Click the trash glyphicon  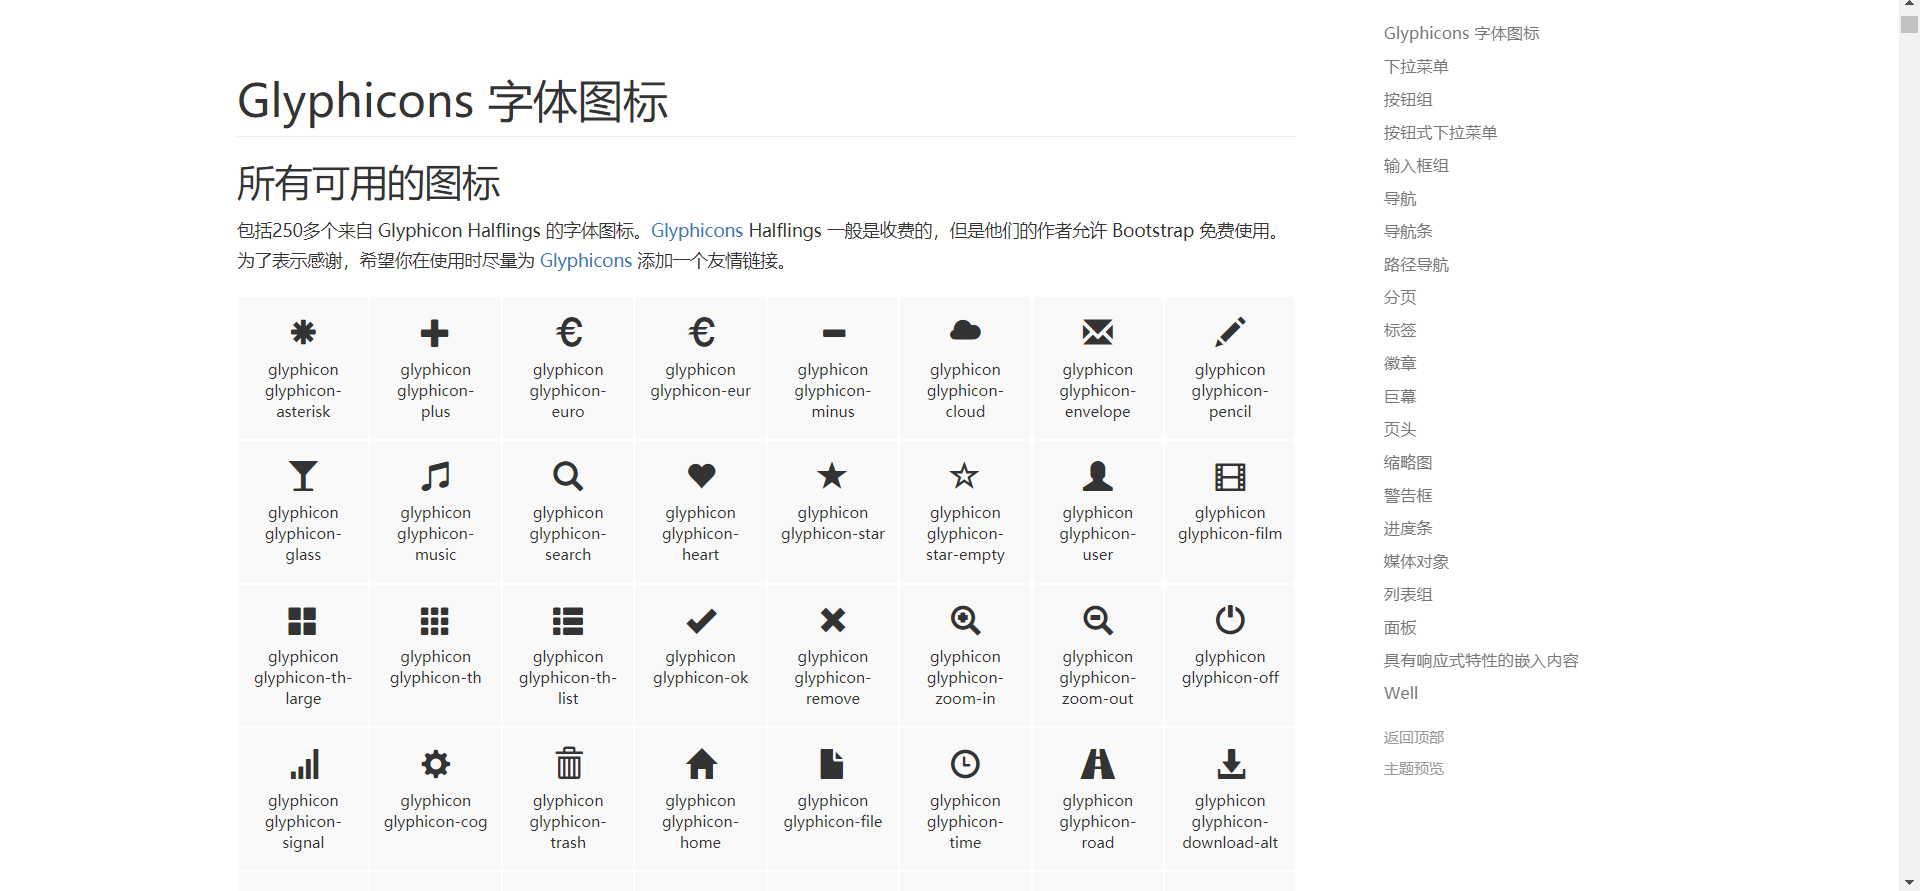[x=568, y=763]
